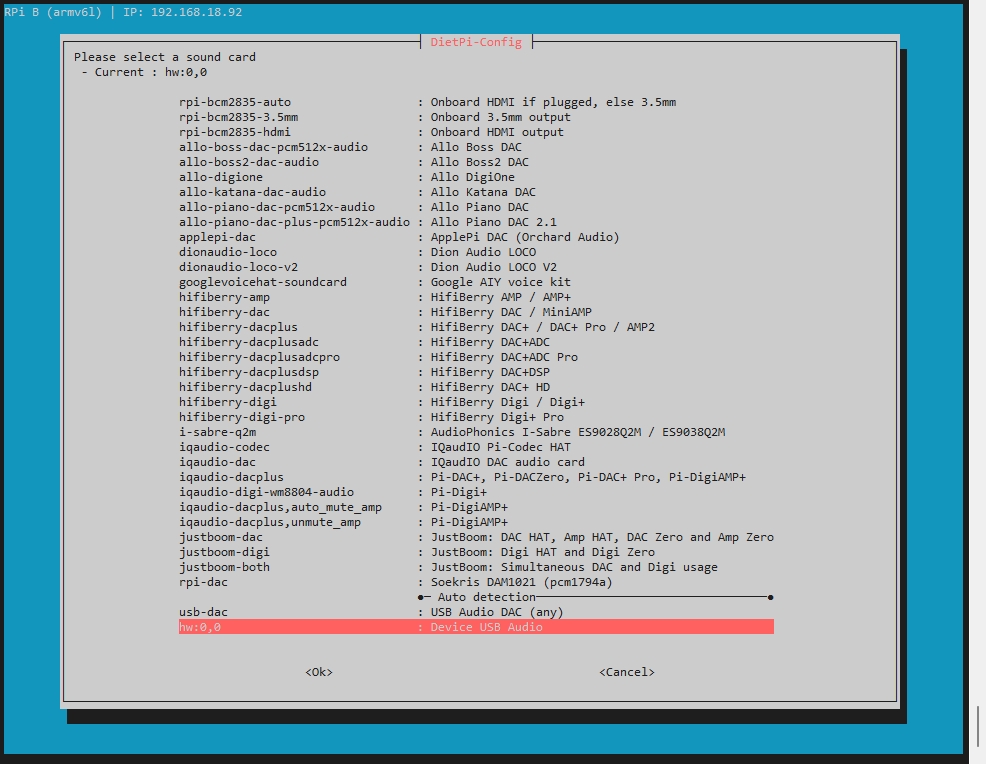Select dionaudio-loco-v2 entry
Screen dimensions: 986x764
click(476, 267)
